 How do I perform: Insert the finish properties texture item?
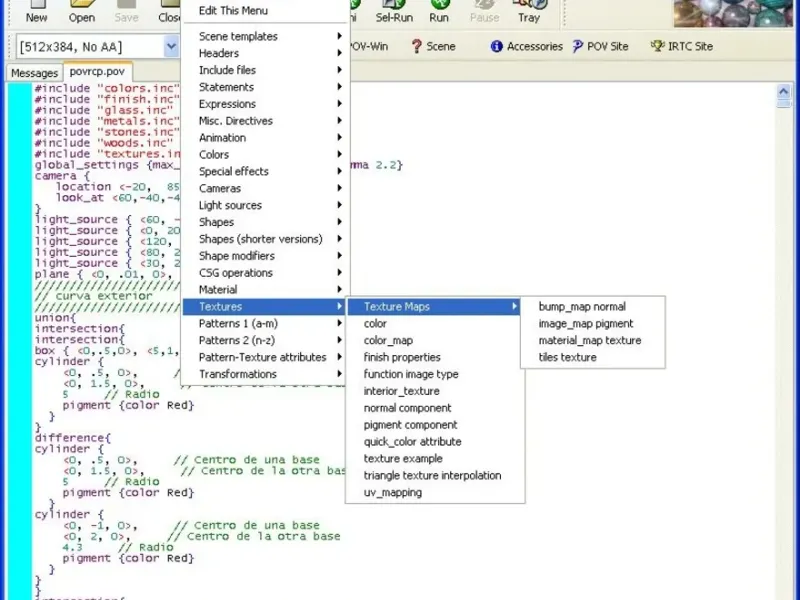click(402, 357)
